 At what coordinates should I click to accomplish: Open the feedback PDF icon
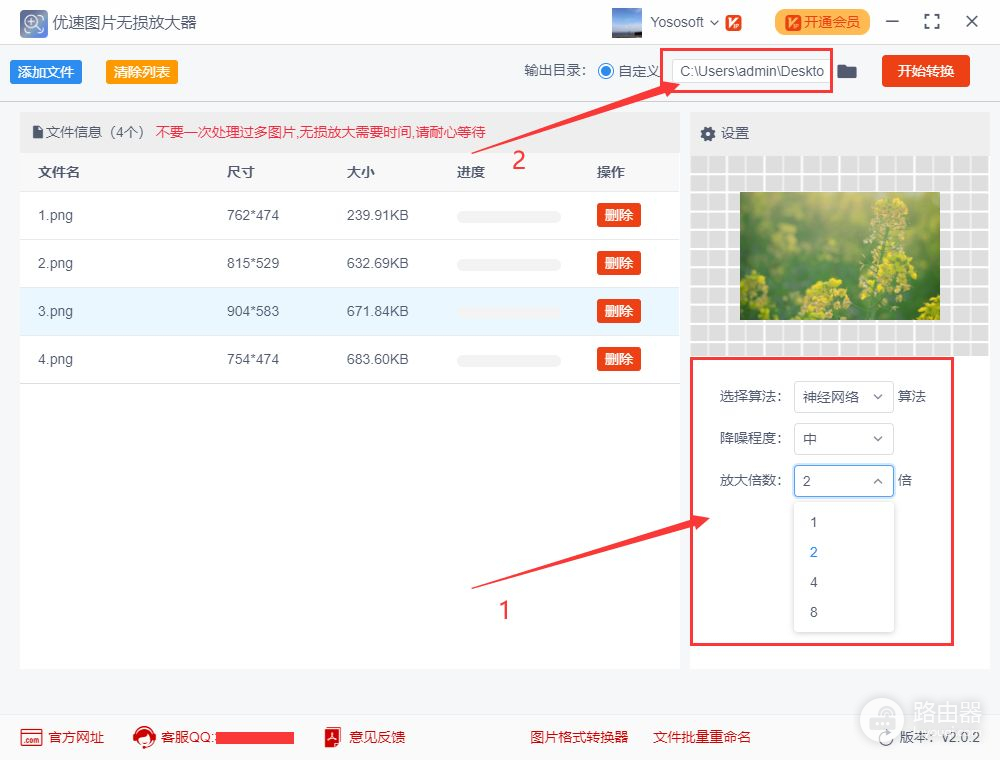coord(333,737)
